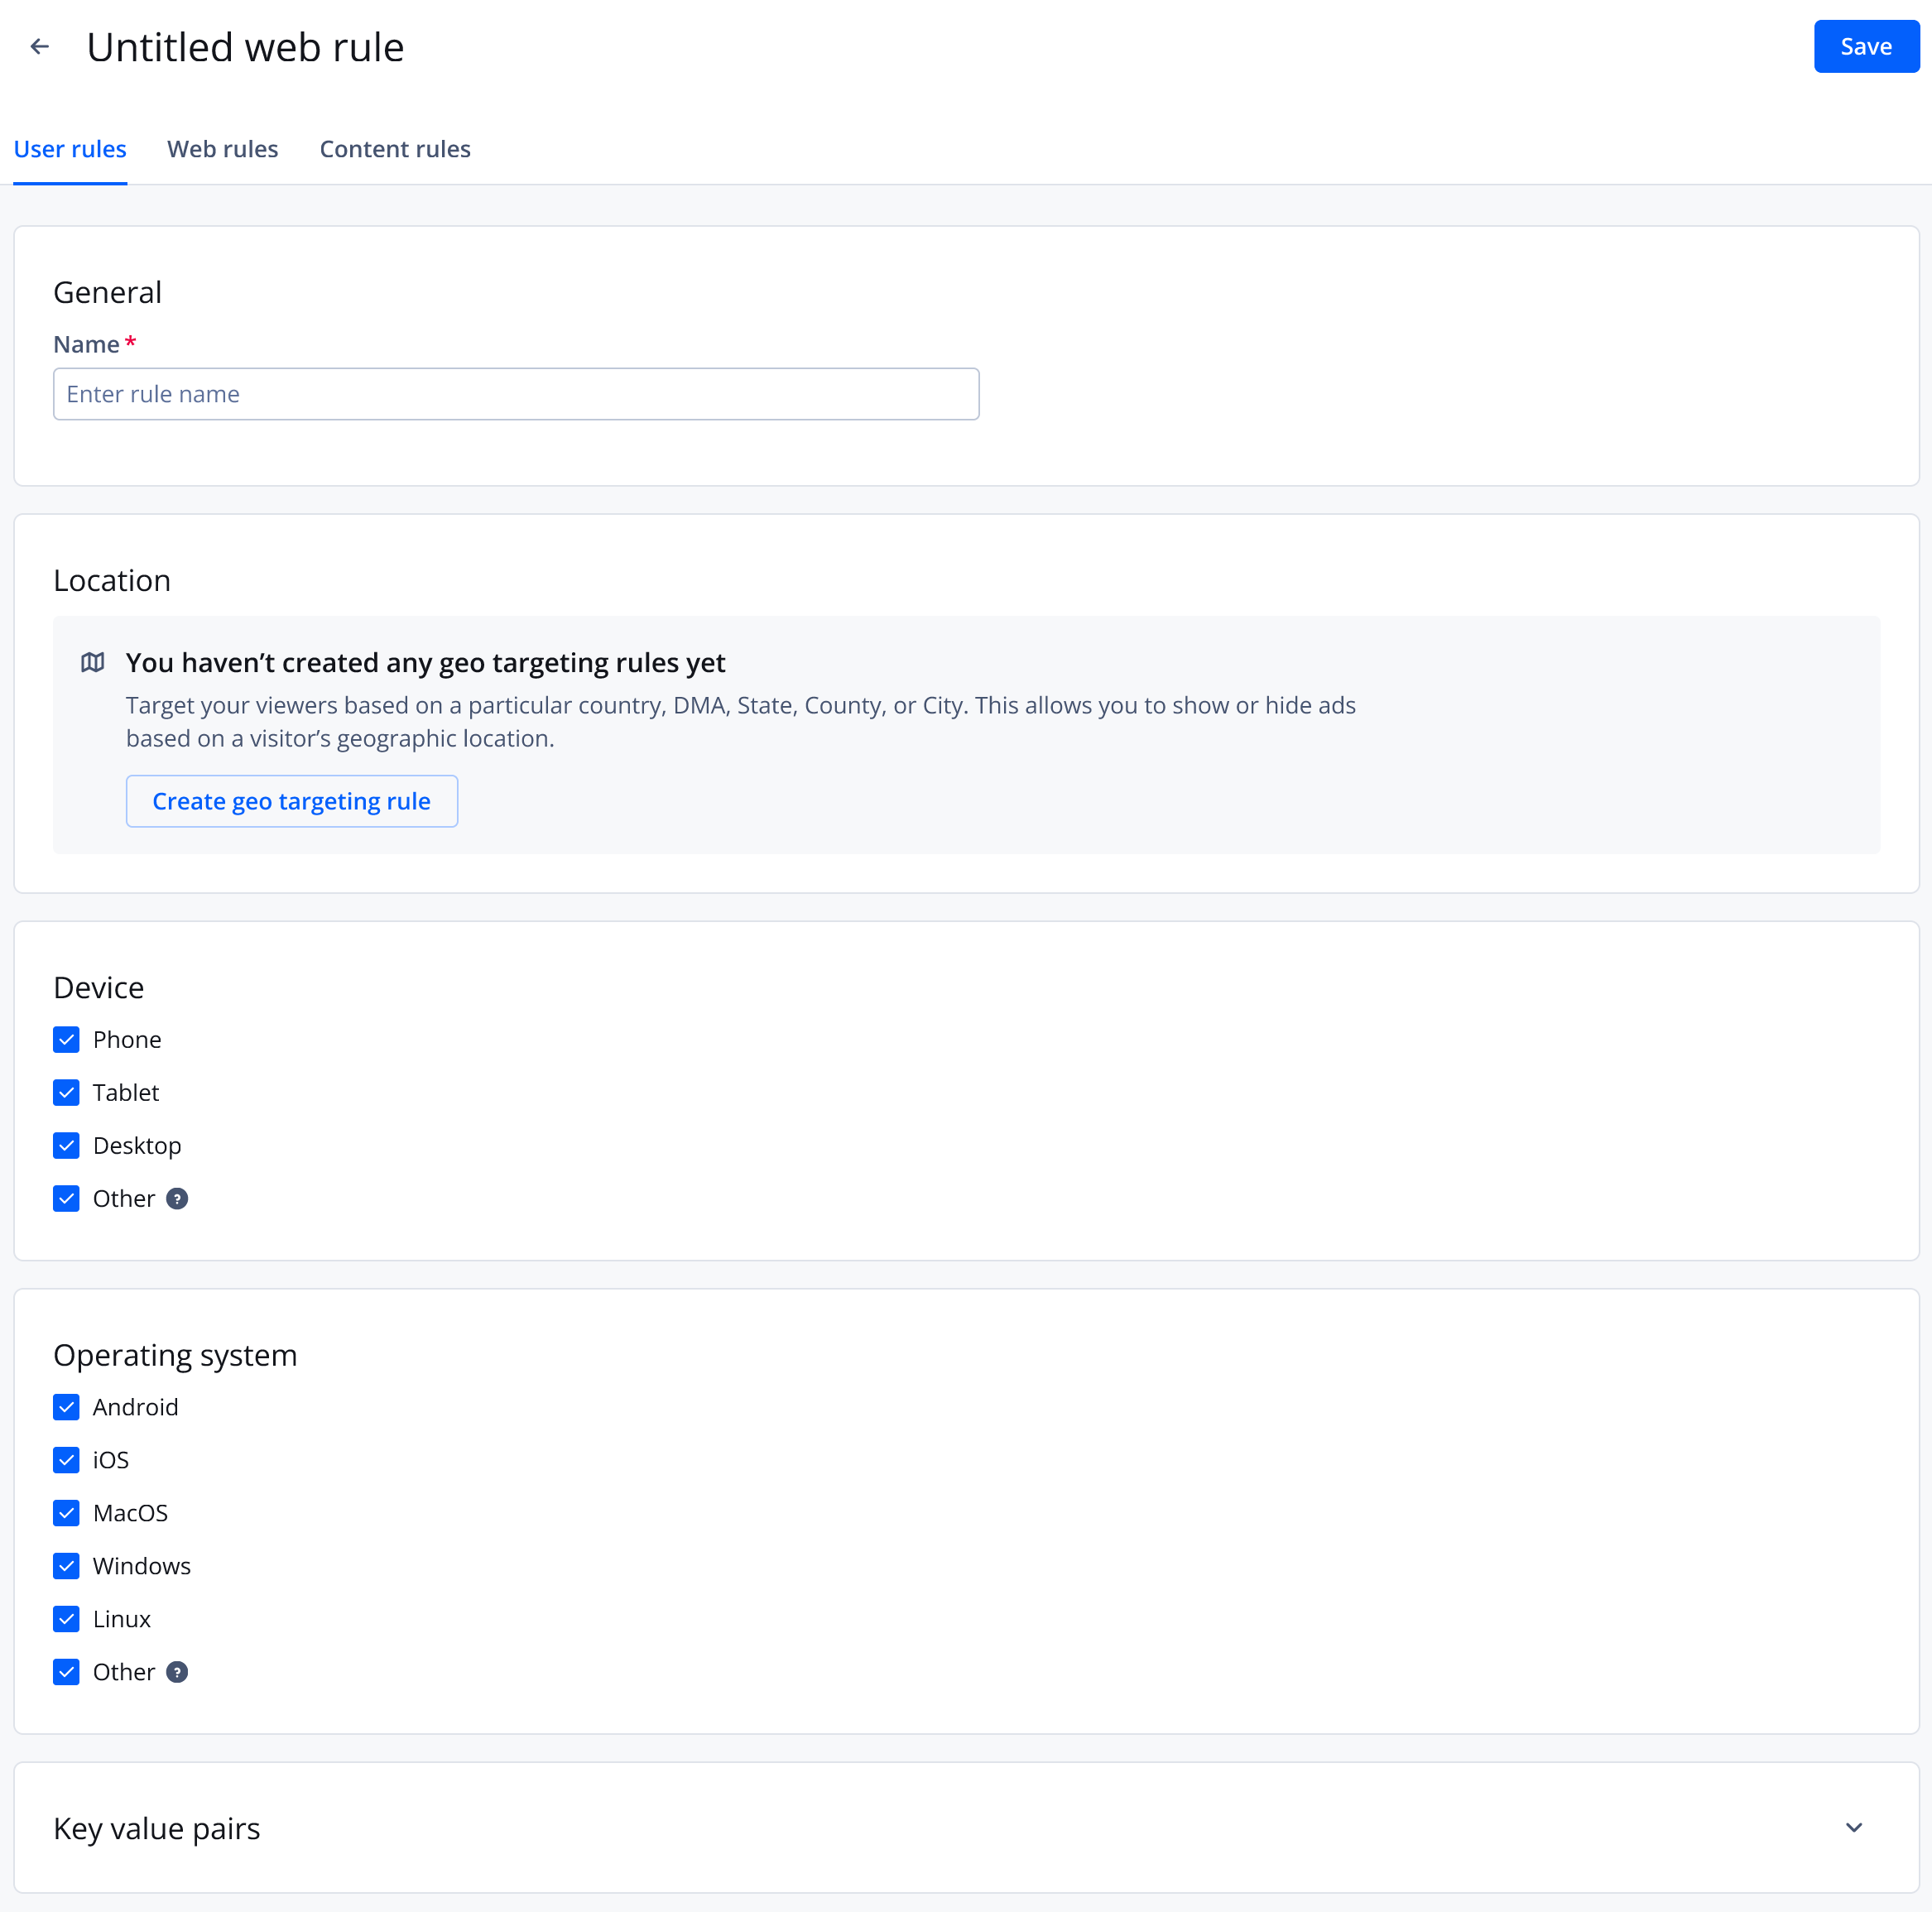
Task: Select the User rules tab
Action: (70, 148)
